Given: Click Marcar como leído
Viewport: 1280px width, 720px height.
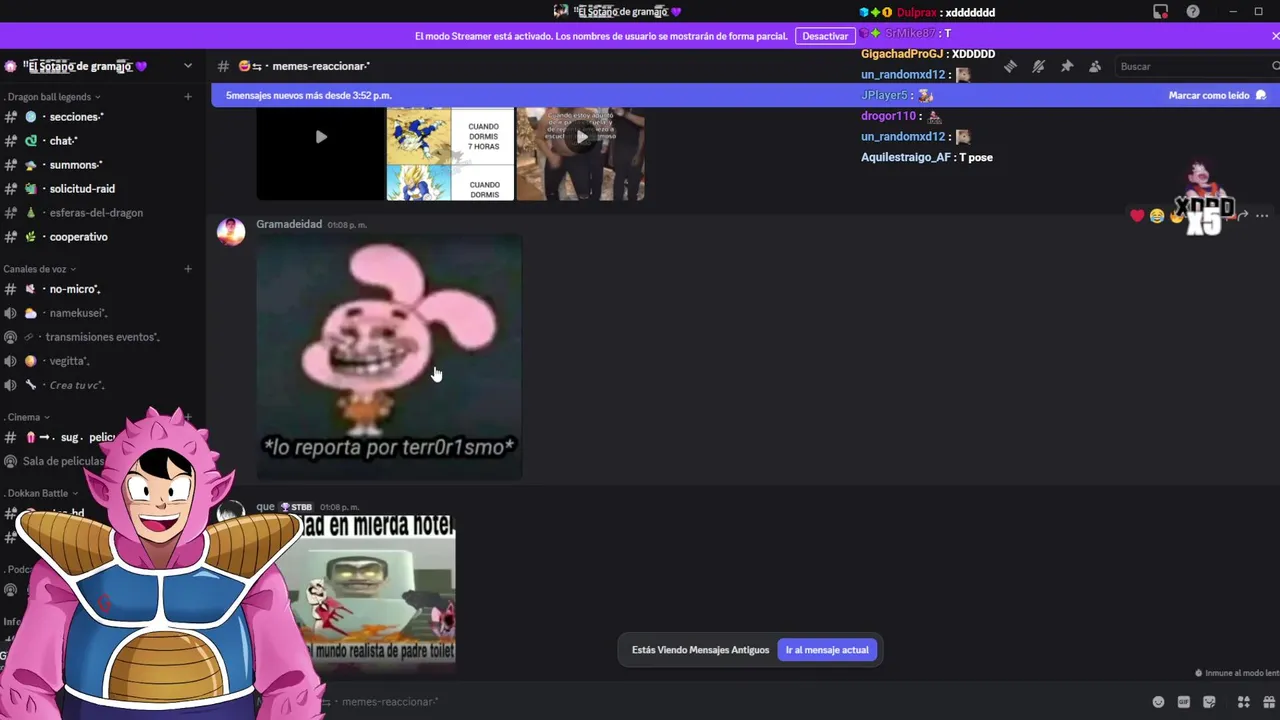Looking at the screenshot, I should pyautogui.click(x=1217, y=95).
